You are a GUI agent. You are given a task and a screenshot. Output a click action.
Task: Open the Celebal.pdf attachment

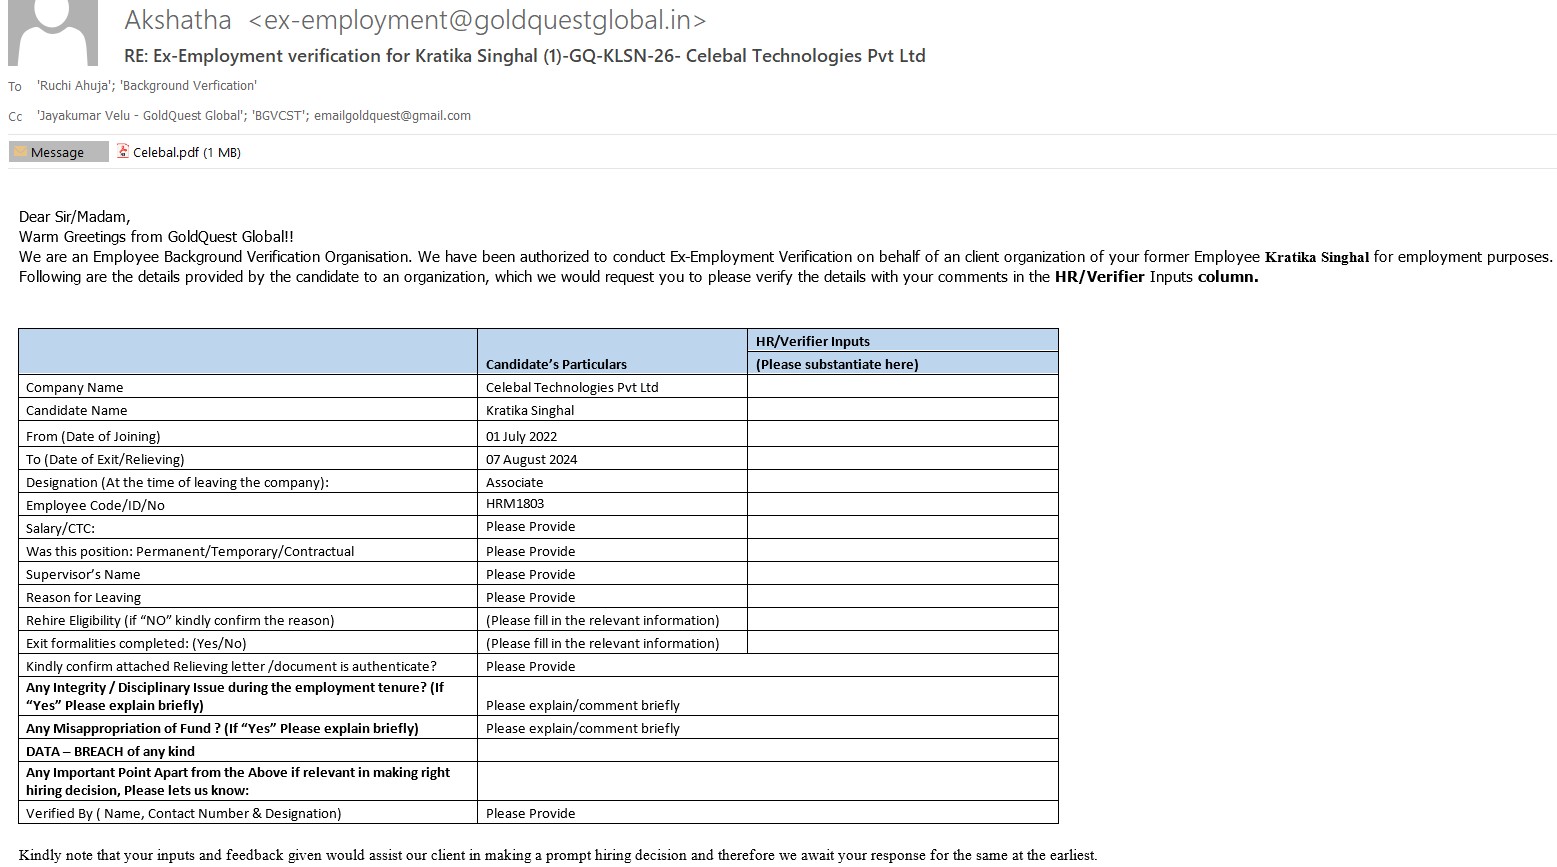186,152
